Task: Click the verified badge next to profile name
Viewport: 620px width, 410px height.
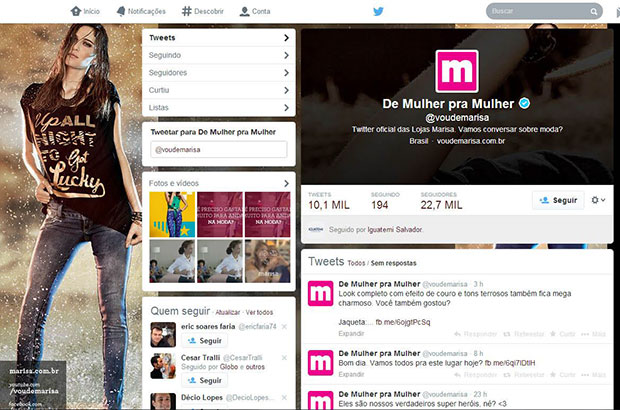Action: coord(524,103)
